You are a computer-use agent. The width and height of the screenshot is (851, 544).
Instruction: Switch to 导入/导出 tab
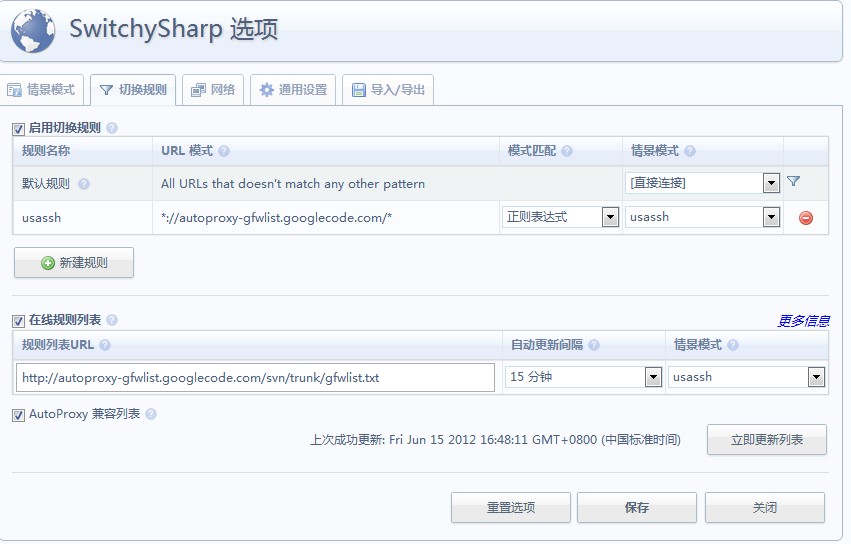pos(388,90)
